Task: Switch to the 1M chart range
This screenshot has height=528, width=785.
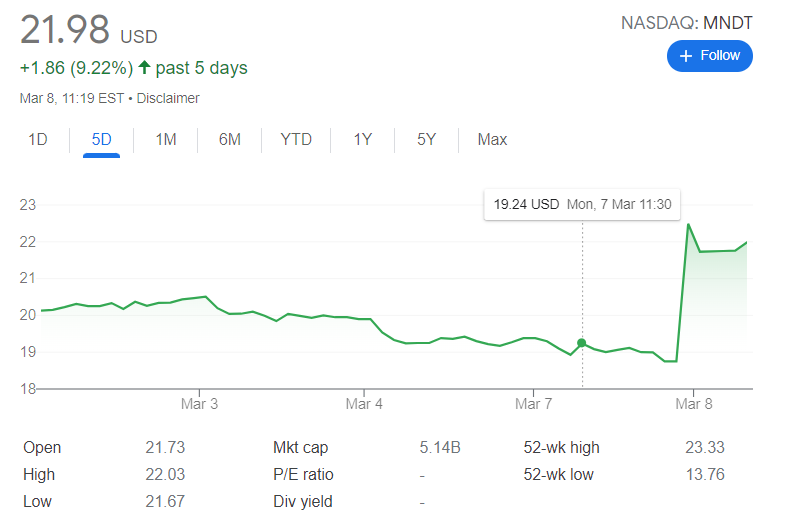Action: coord(165,140)
